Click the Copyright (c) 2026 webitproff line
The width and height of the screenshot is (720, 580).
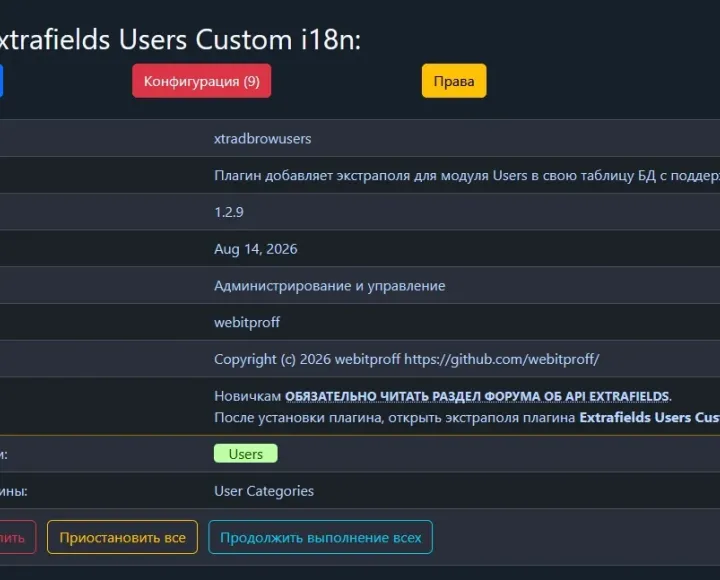[x=407, y=359]
